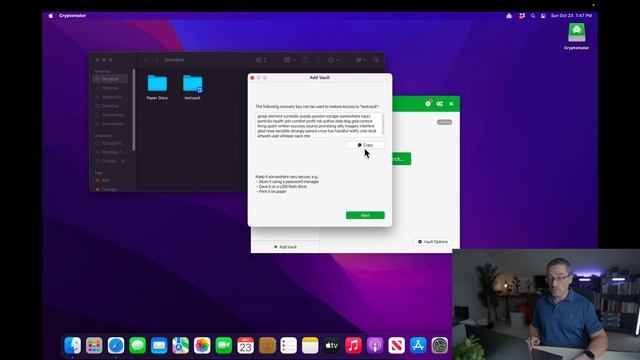The height and width of the screenshot is (360, 640).
Task: Select Recents in the Finder sidebar
Action: [110, 88]
